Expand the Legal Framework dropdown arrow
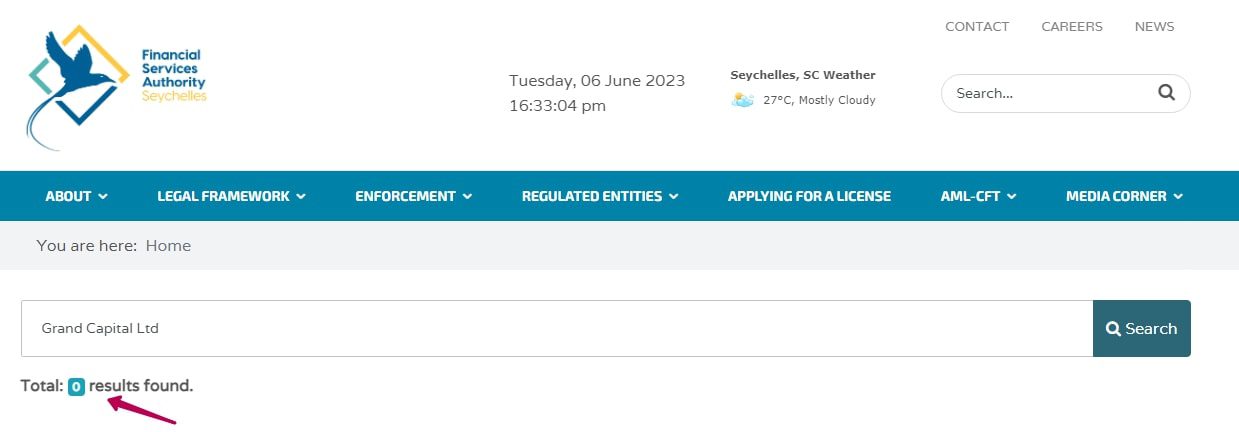 click(301, 197)
